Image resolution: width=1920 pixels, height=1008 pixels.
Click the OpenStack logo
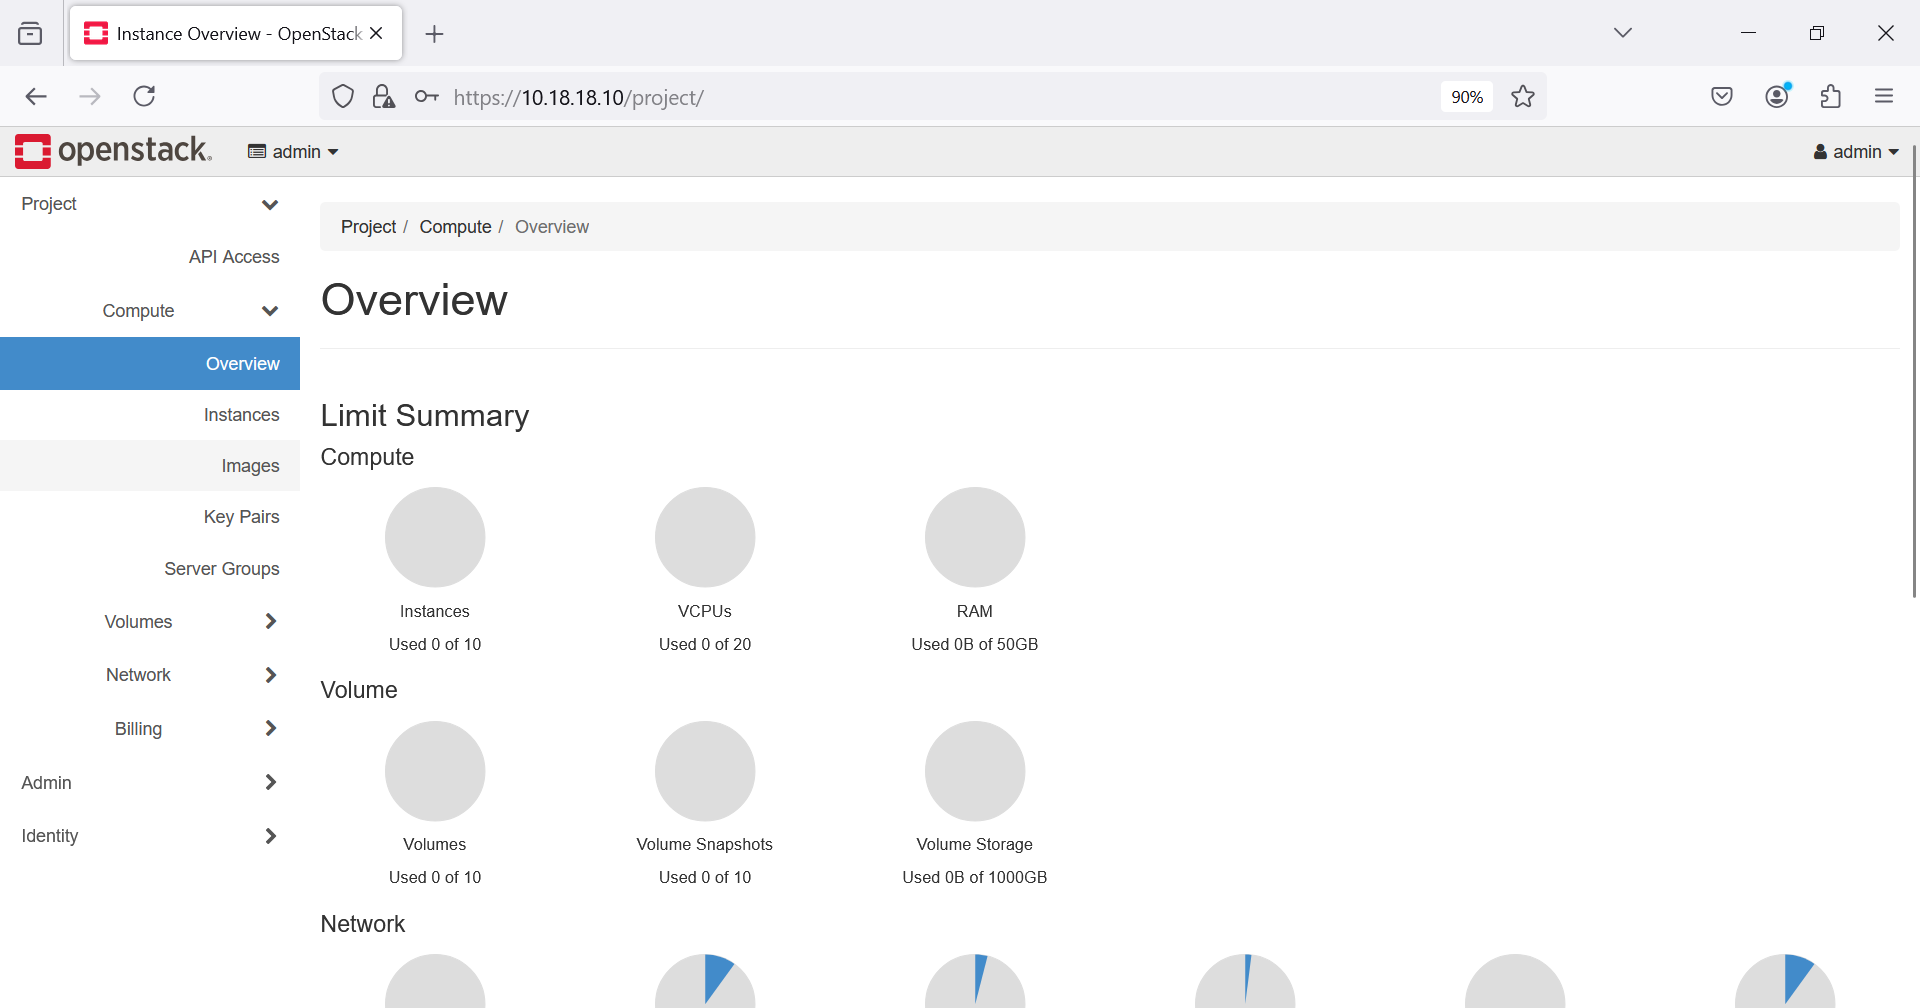click(113, 151)
